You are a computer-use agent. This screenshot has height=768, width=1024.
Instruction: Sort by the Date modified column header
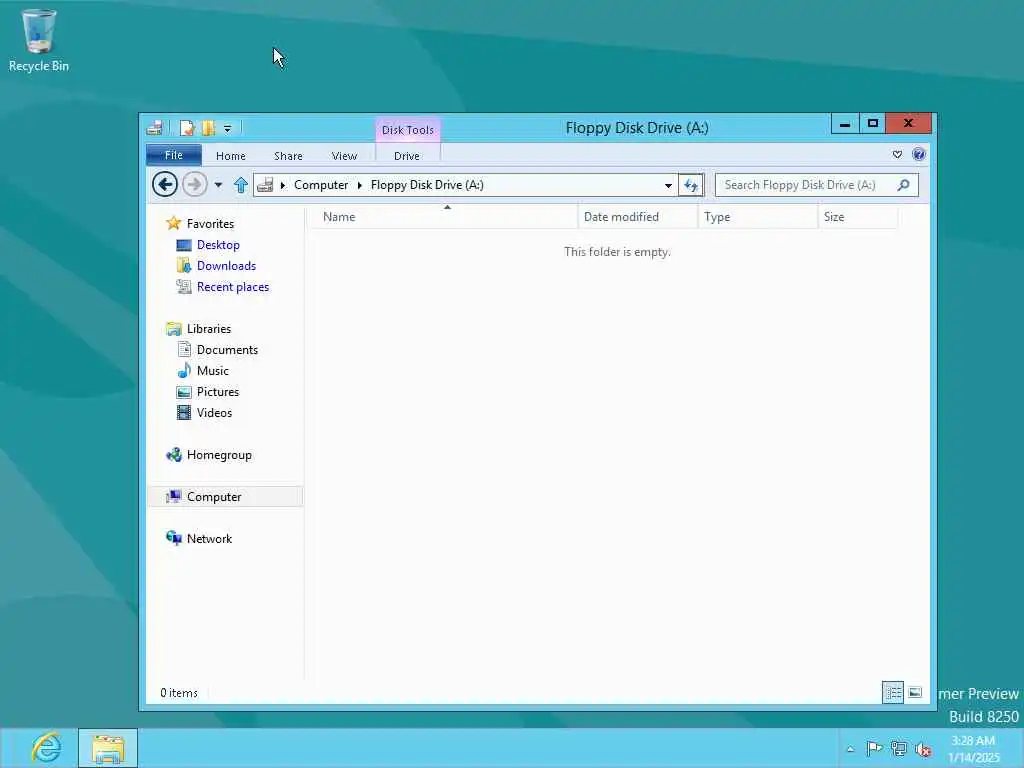coord(638,217)
